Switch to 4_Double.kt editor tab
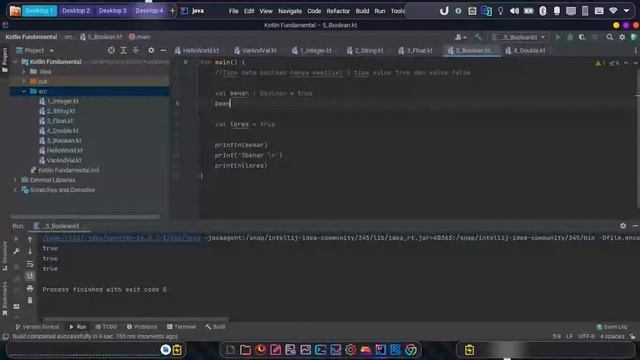Image resolution: width=640 pixels, height=360 pixels. click(x=525, y=51)
